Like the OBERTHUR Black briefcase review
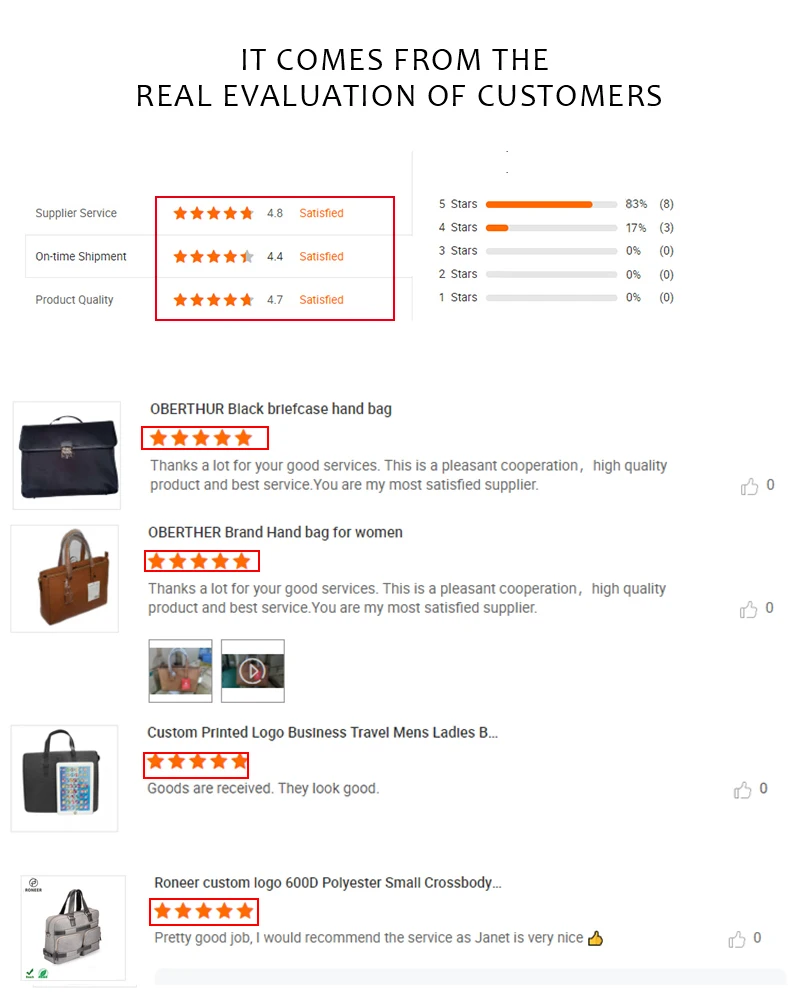Screen dimensions: 800x1000 pyautogui.click(x=750, y=486)
